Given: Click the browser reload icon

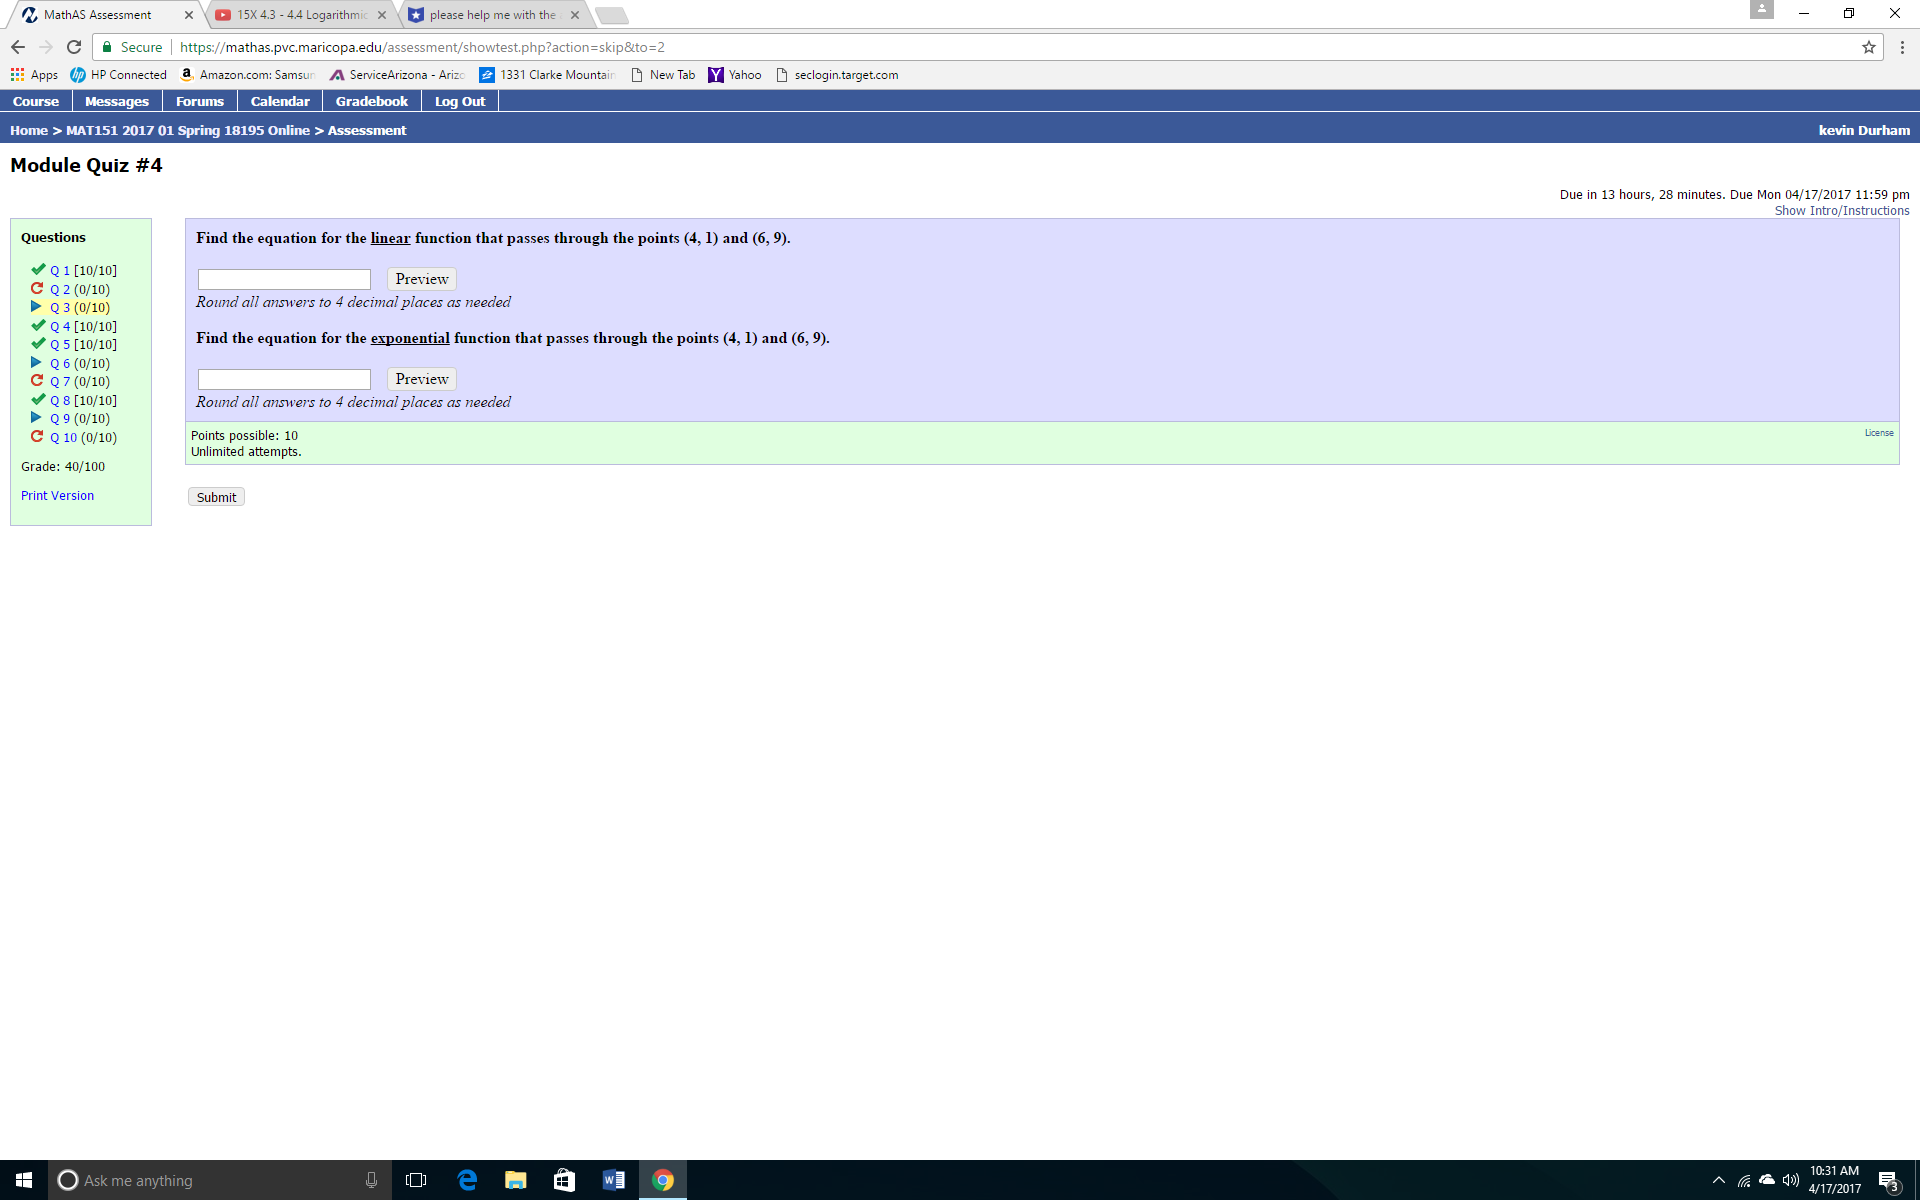Looking at the screenshot, I should [74, 46].
